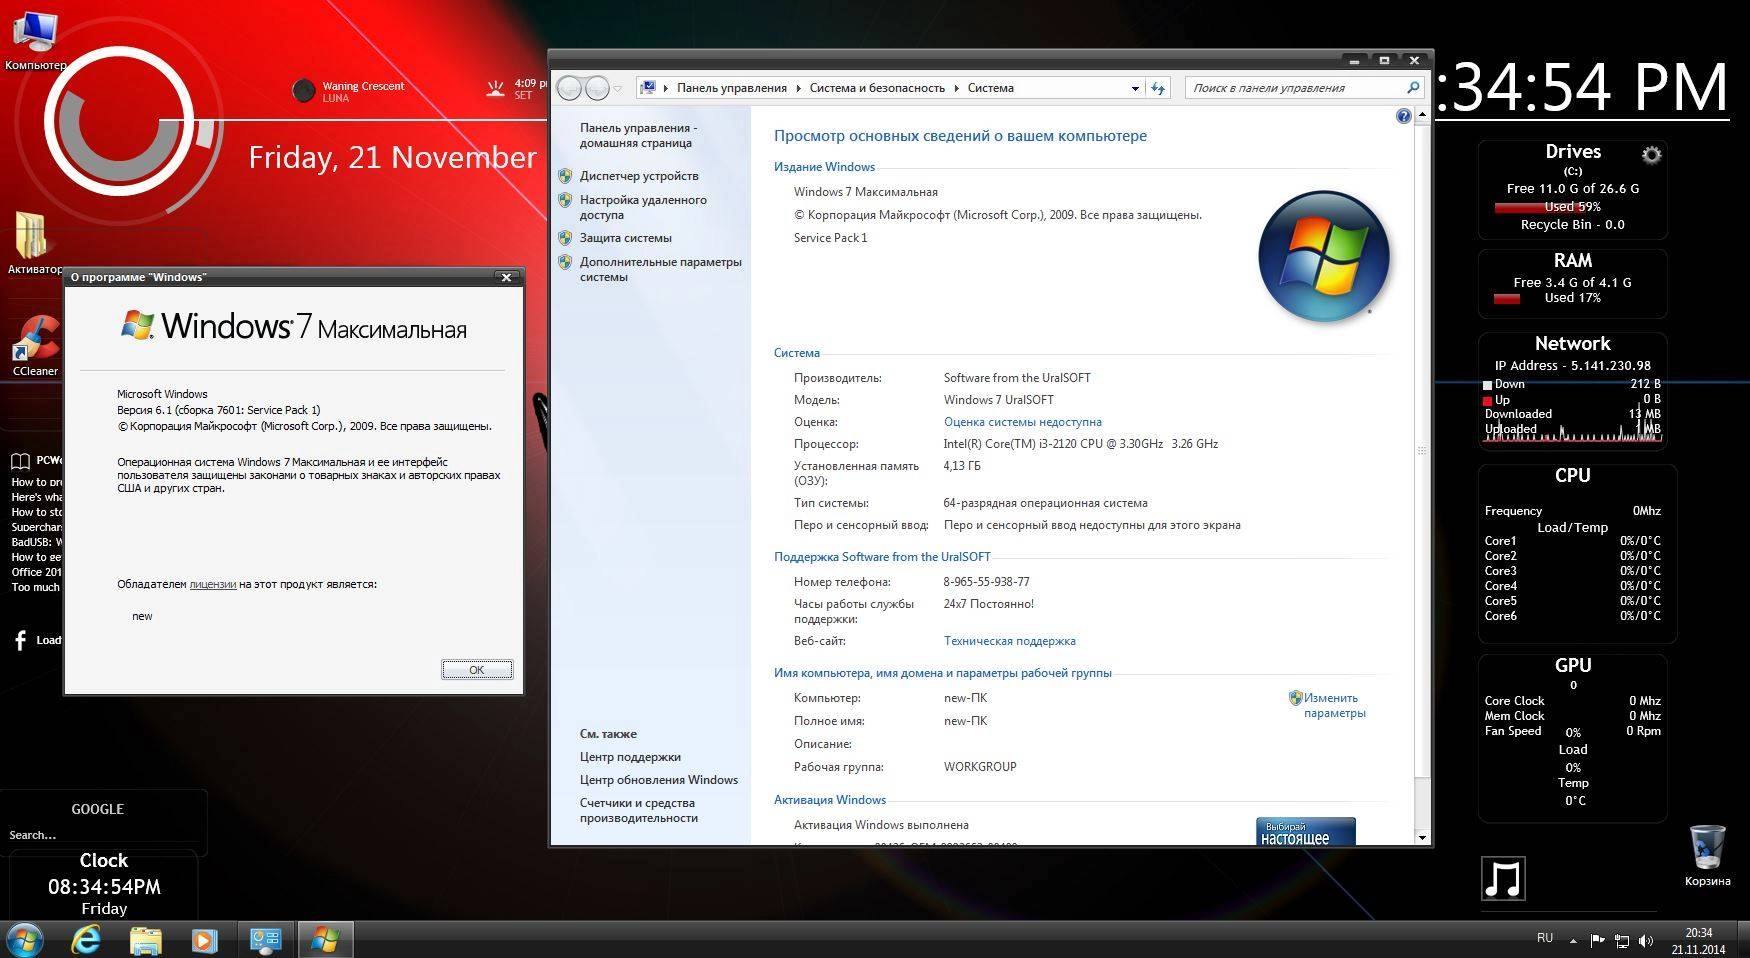The width and height of the screenshot is (1750, 958).
Task: Launch CCleaner desktop shortcut
Action: tap(35, 346)
